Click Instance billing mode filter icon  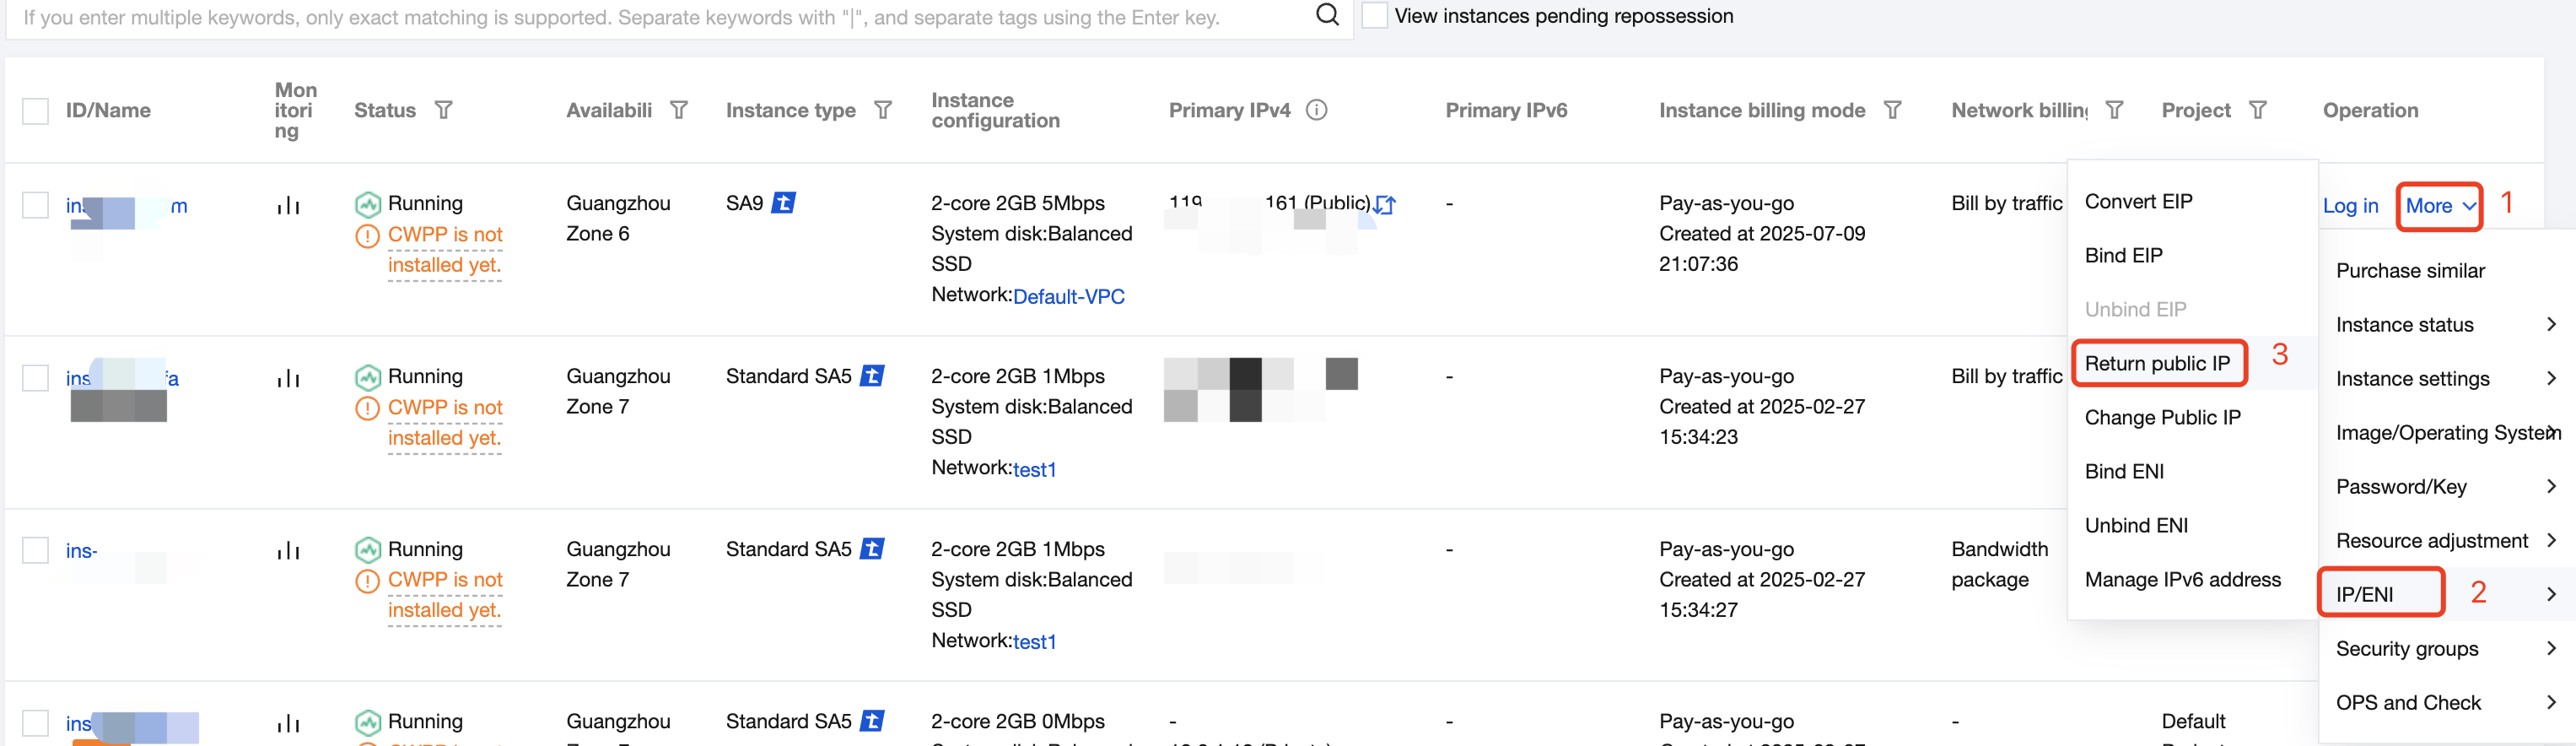coord(1891,110)
